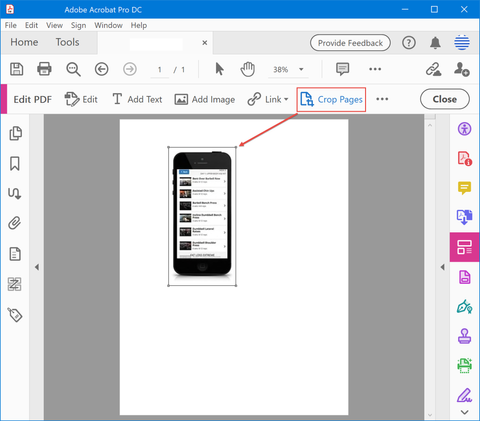Open the Fill & Sign pen tool

pos(464,395)
